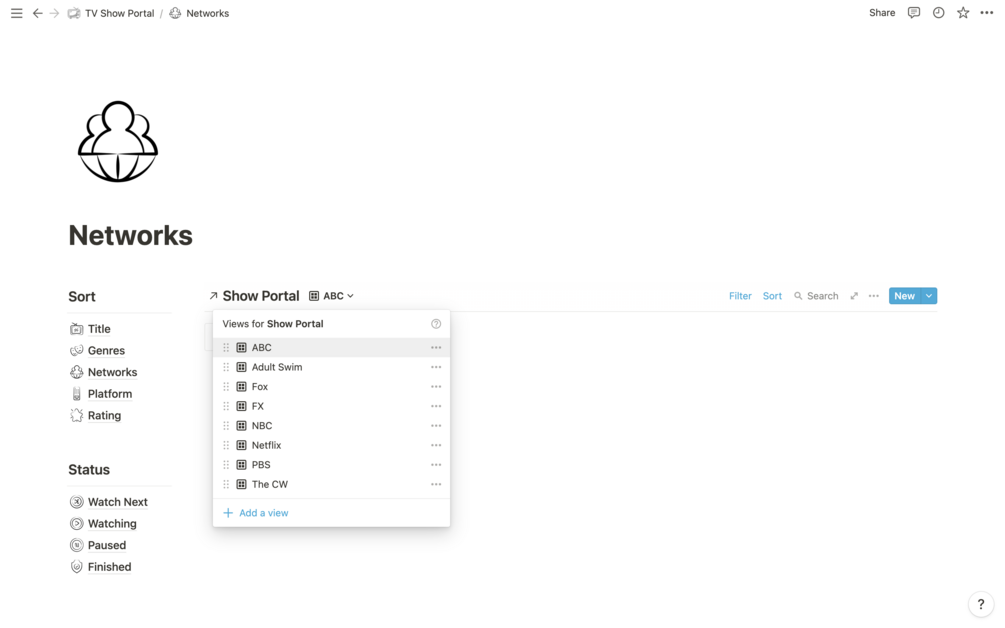Viewport: 1005px width, 628px height.
Task: Select the PBS view
Action: pyautogui.click(x=331, y=465)
